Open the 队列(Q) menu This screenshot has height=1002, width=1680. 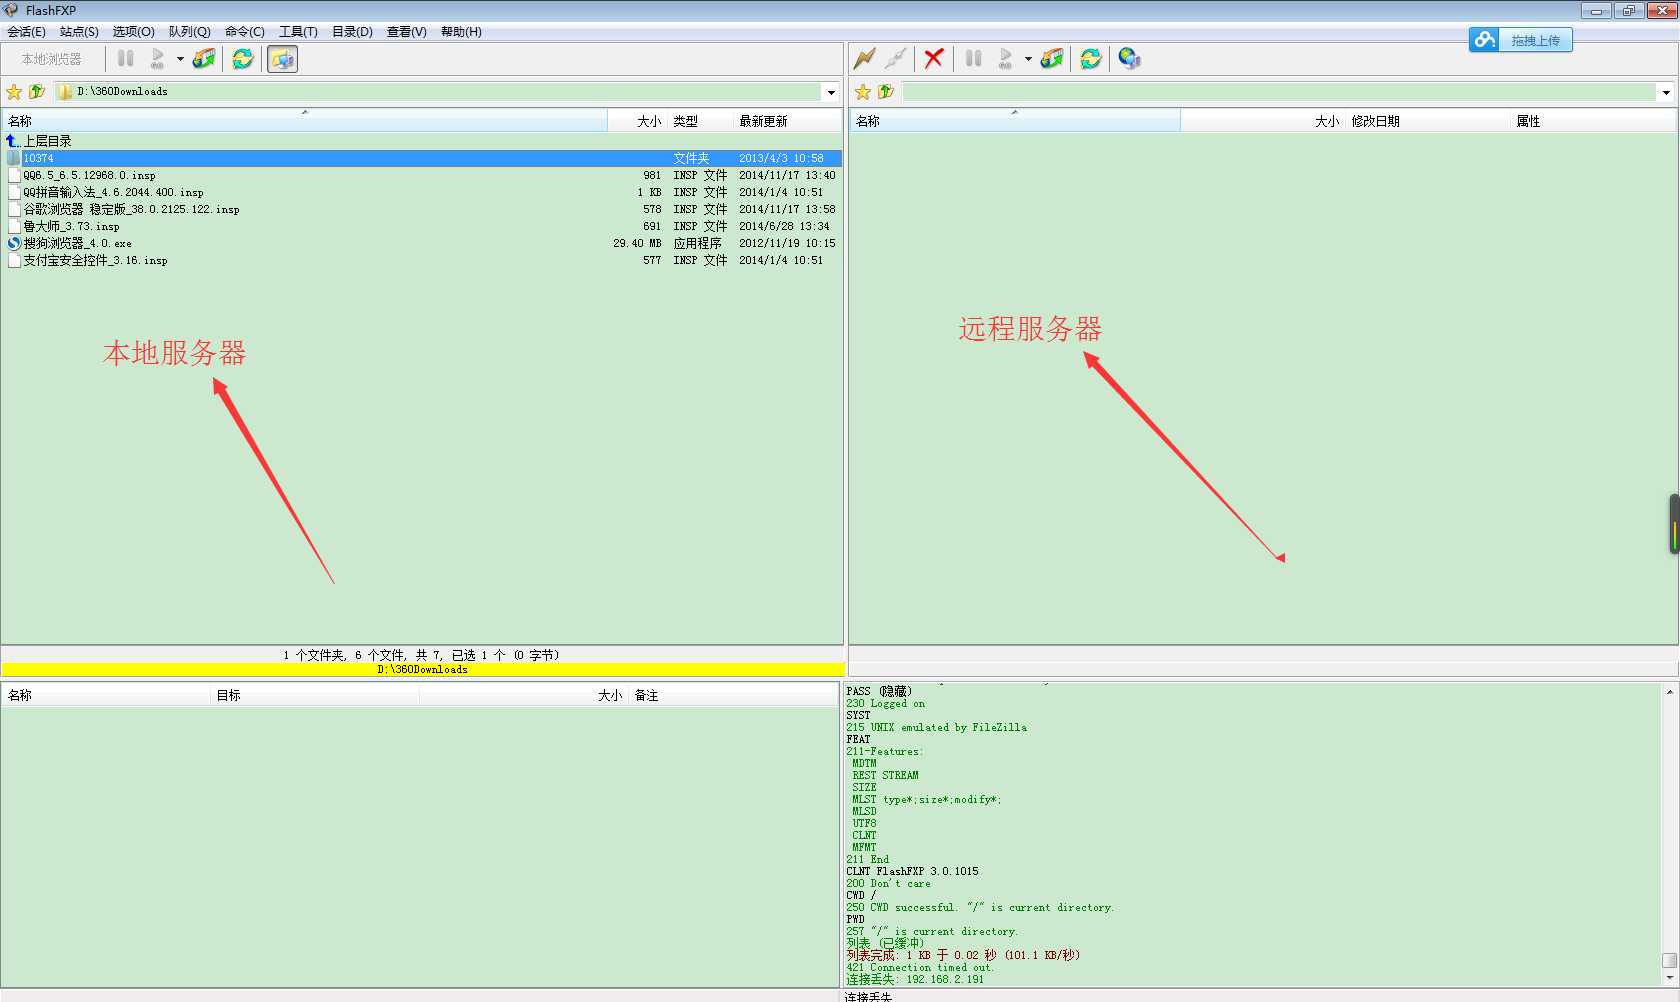pyautogui.click(x=189, y=32)
